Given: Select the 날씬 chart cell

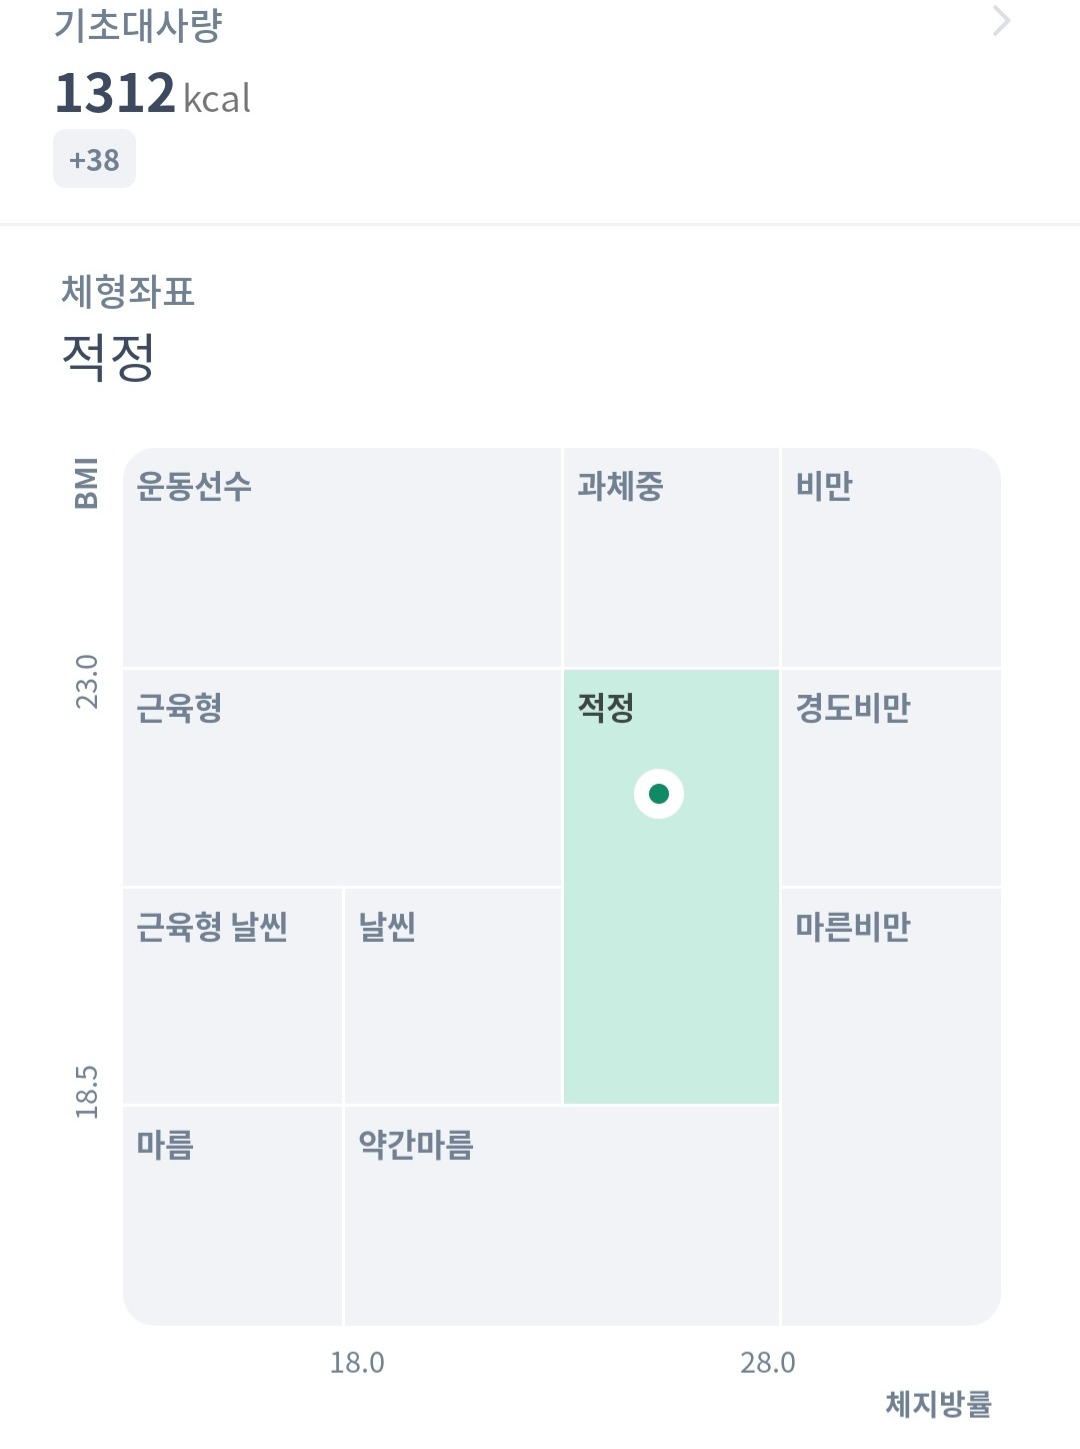Looking at the screenshot, I should click(453, 996).
